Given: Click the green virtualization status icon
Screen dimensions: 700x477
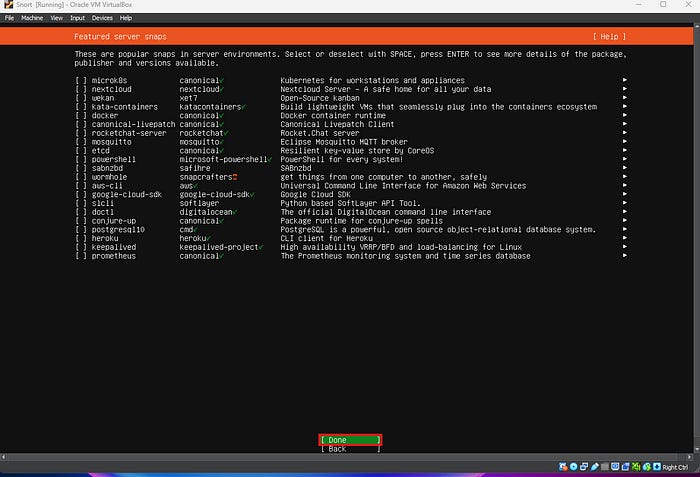Looking at the screenshot, I should (636, 467).
